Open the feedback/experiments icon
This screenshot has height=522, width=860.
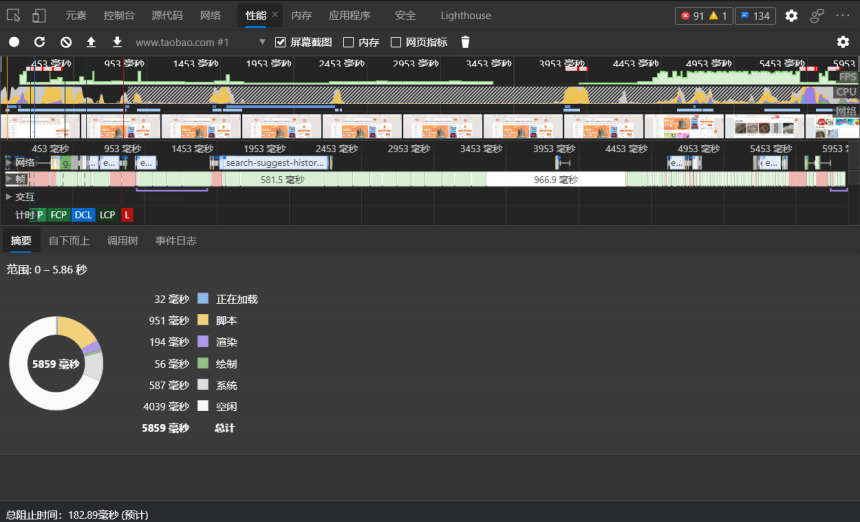click(817, 15)
